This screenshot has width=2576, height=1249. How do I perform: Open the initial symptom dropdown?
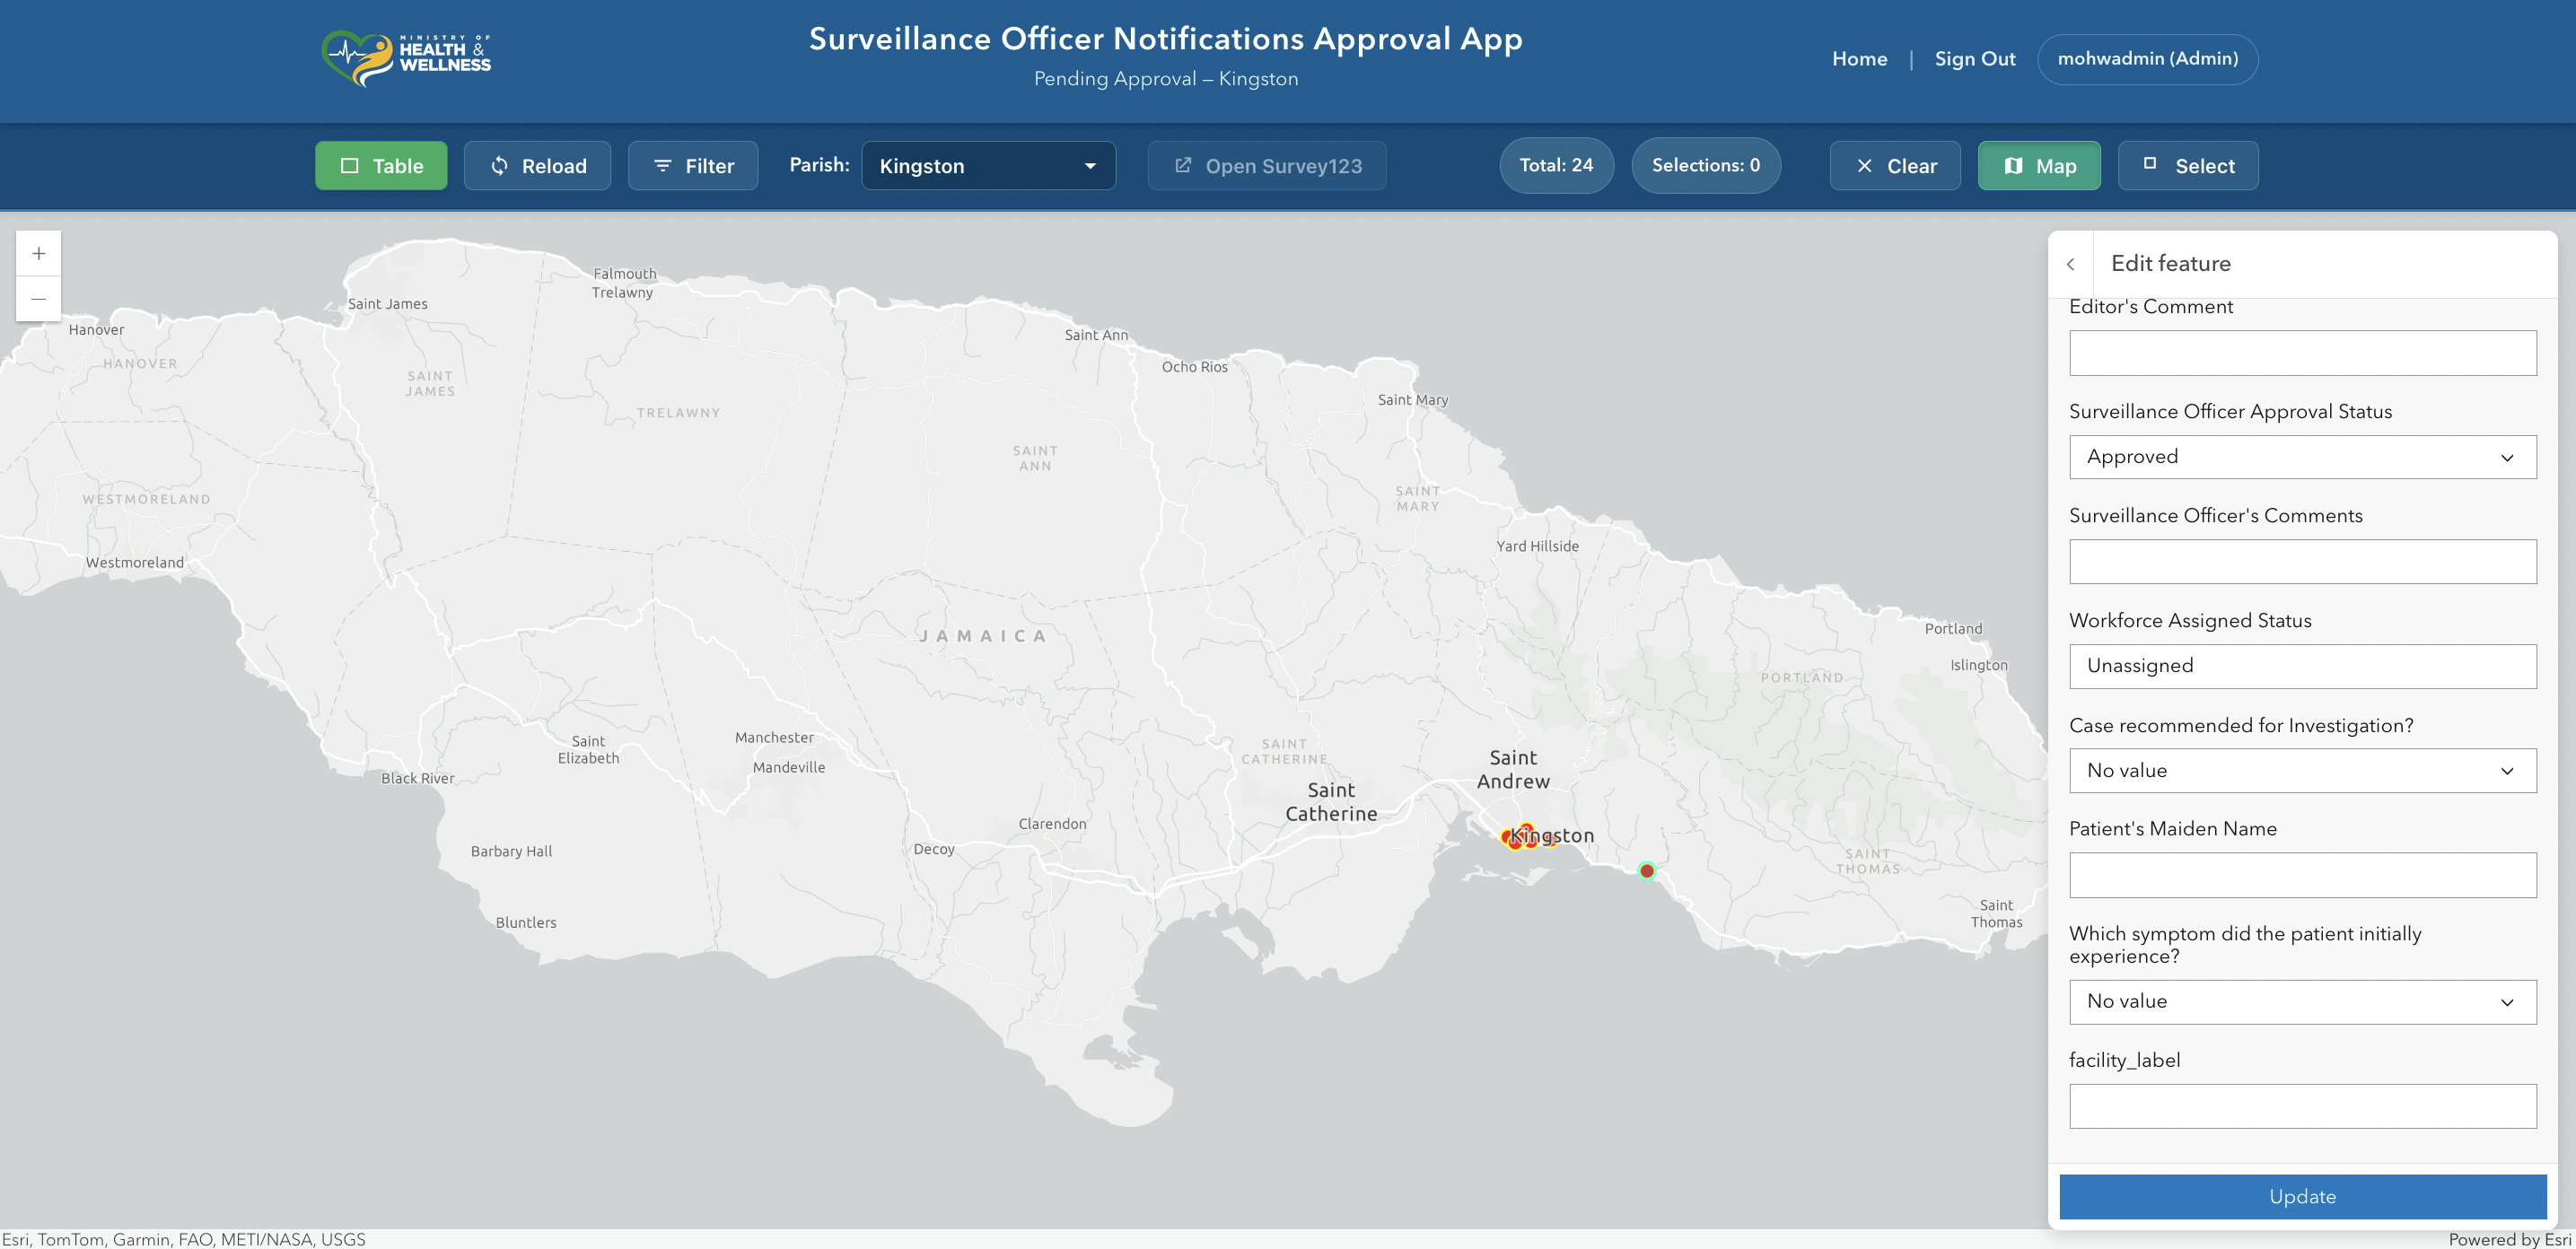[2301, 1001]
